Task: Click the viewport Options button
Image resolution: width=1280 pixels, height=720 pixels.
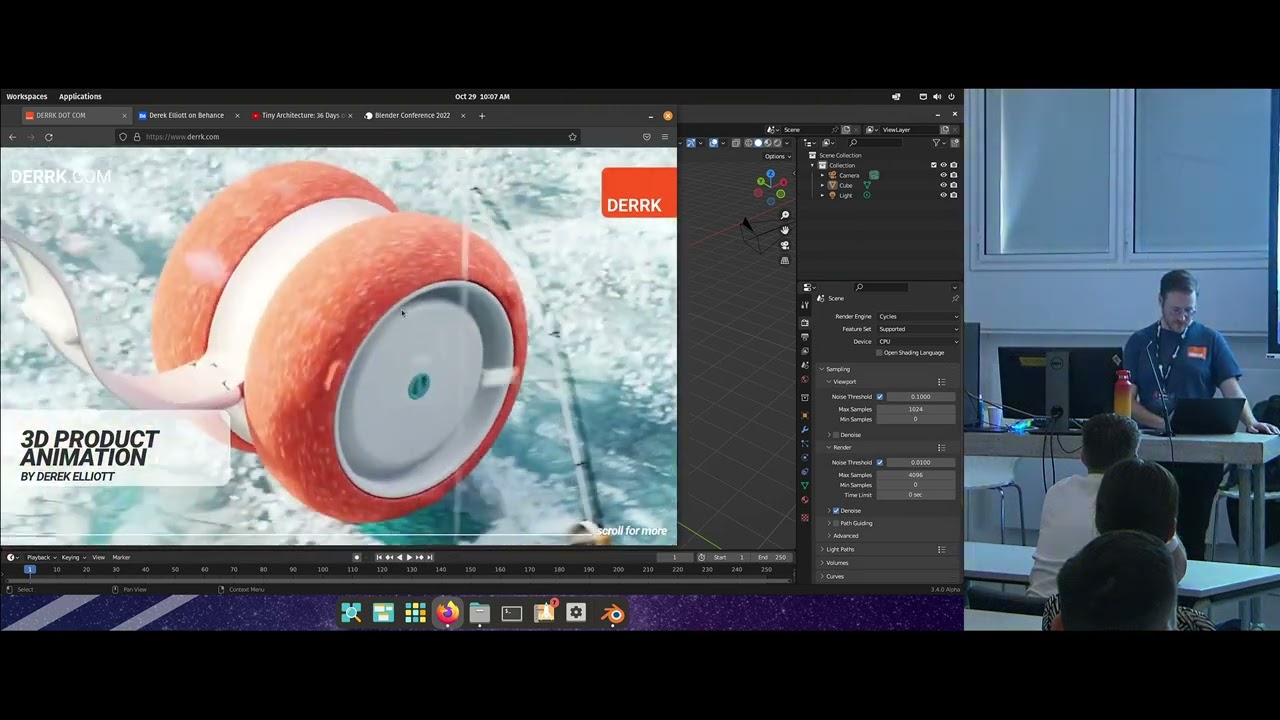Action: [776, 156]
